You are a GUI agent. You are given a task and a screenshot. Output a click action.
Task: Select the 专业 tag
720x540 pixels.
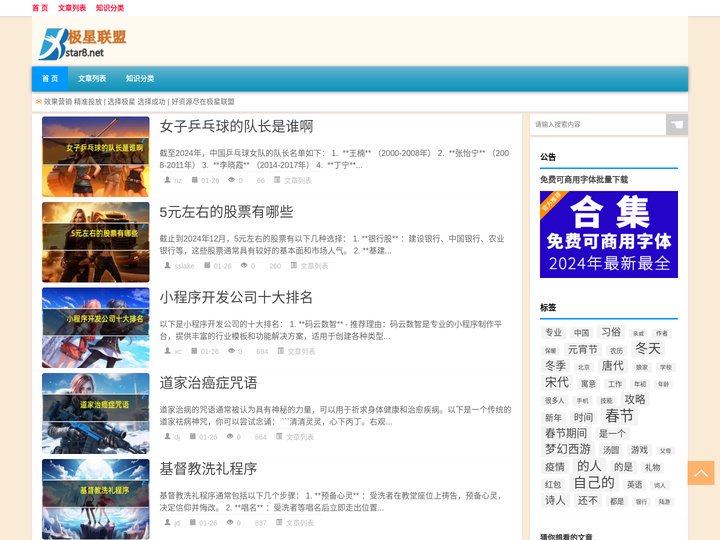pos(553,332)
